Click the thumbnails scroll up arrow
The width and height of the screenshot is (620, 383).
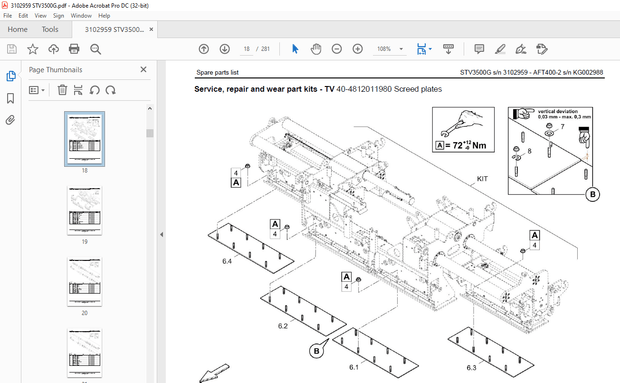[x=150, y=108]
